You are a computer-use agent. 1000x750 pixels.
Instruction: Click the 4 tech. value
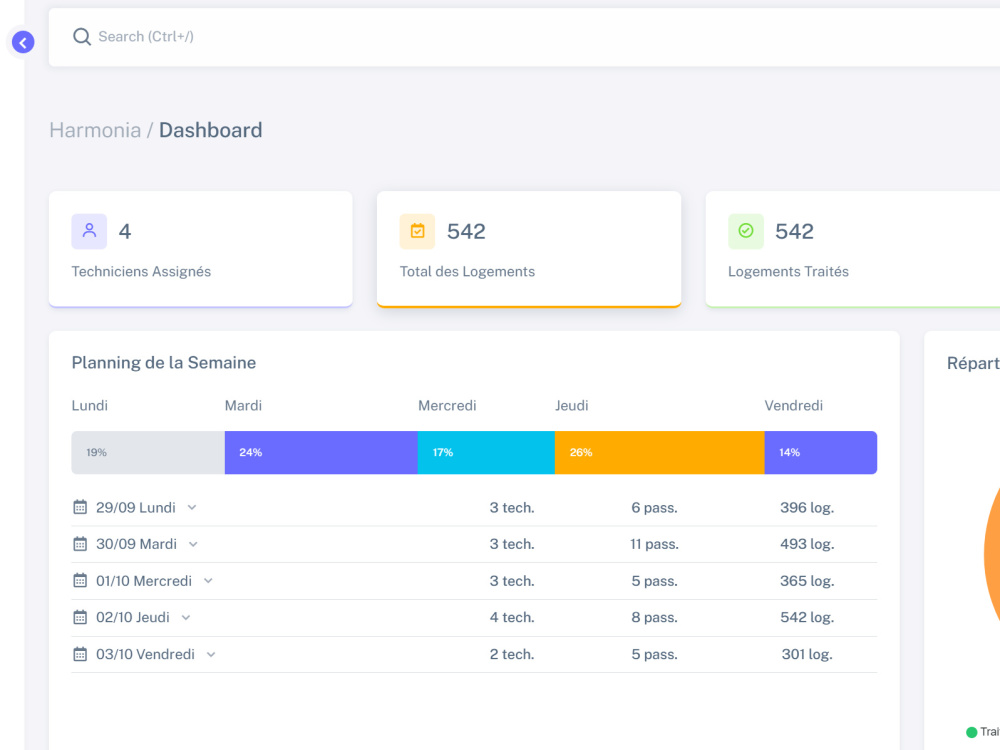click(512, 617)
